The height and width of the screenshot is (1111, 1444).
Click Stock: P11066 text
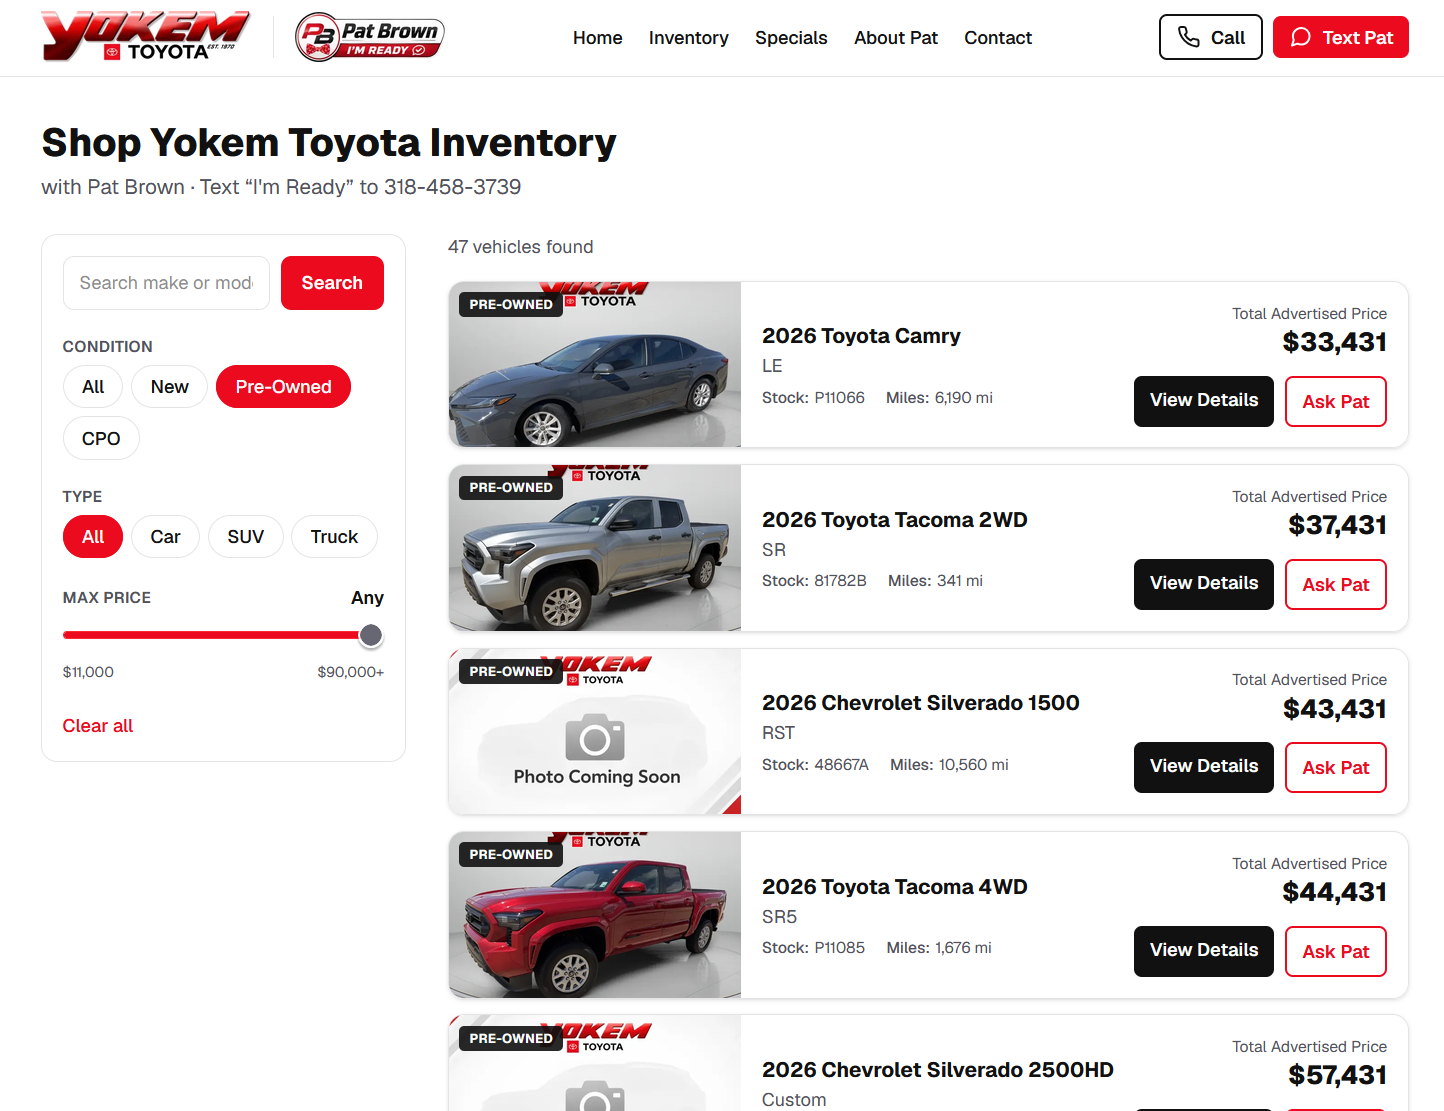813,398
